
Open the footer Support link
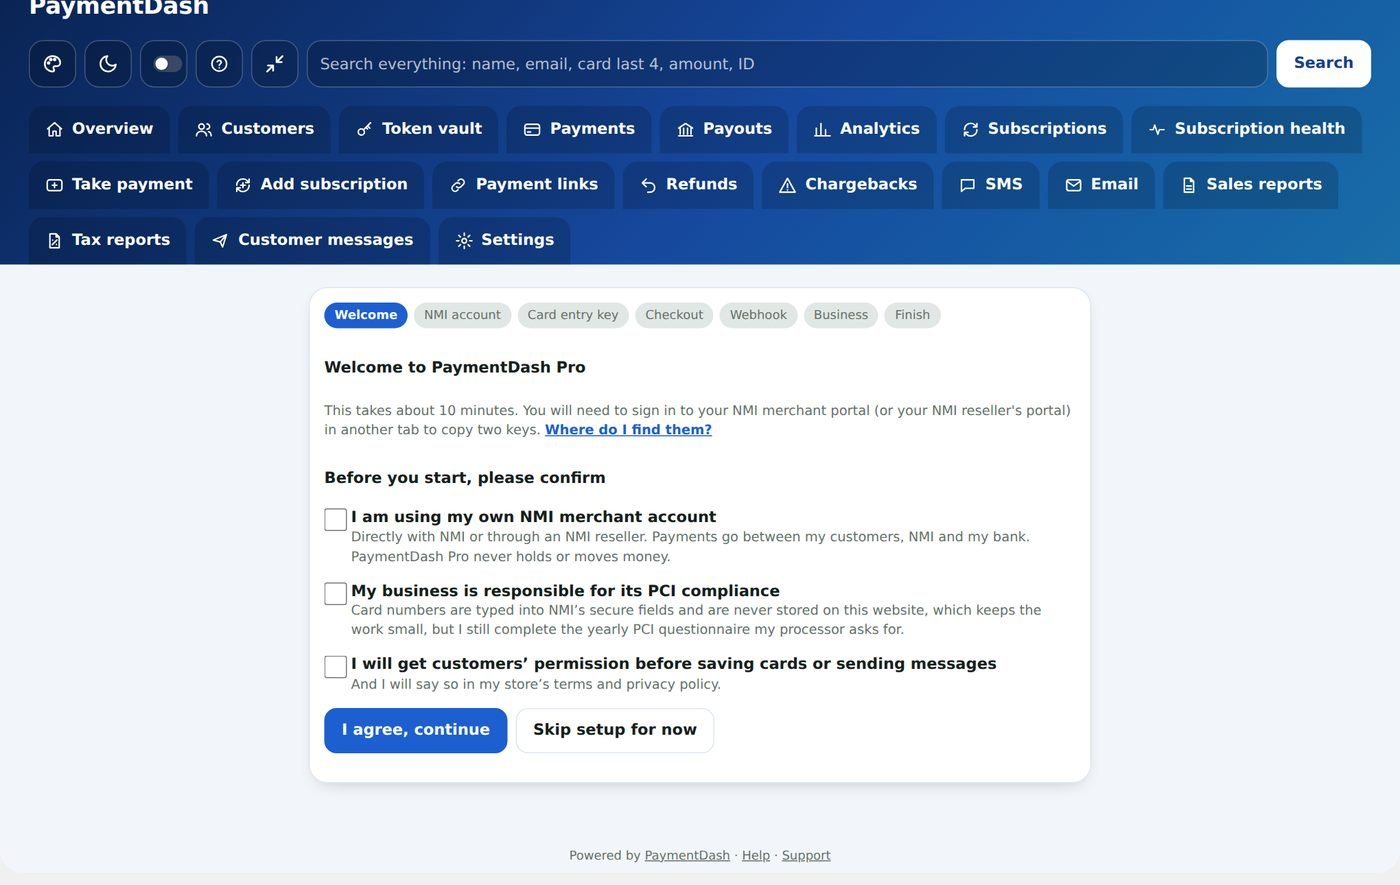(x=806, y=856)
